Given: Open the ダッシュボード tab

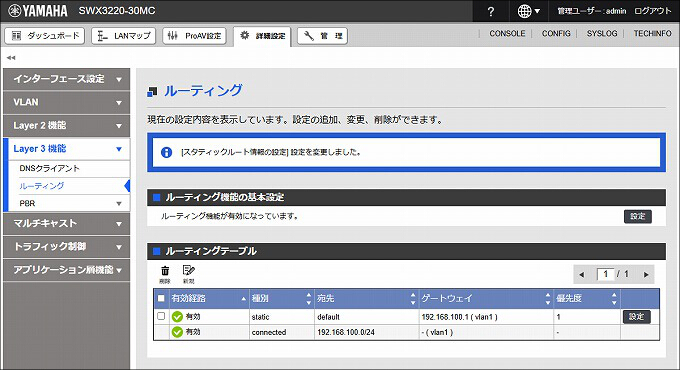Looking at the screenshot, I should pyautogui.click(x=45, y=36).
